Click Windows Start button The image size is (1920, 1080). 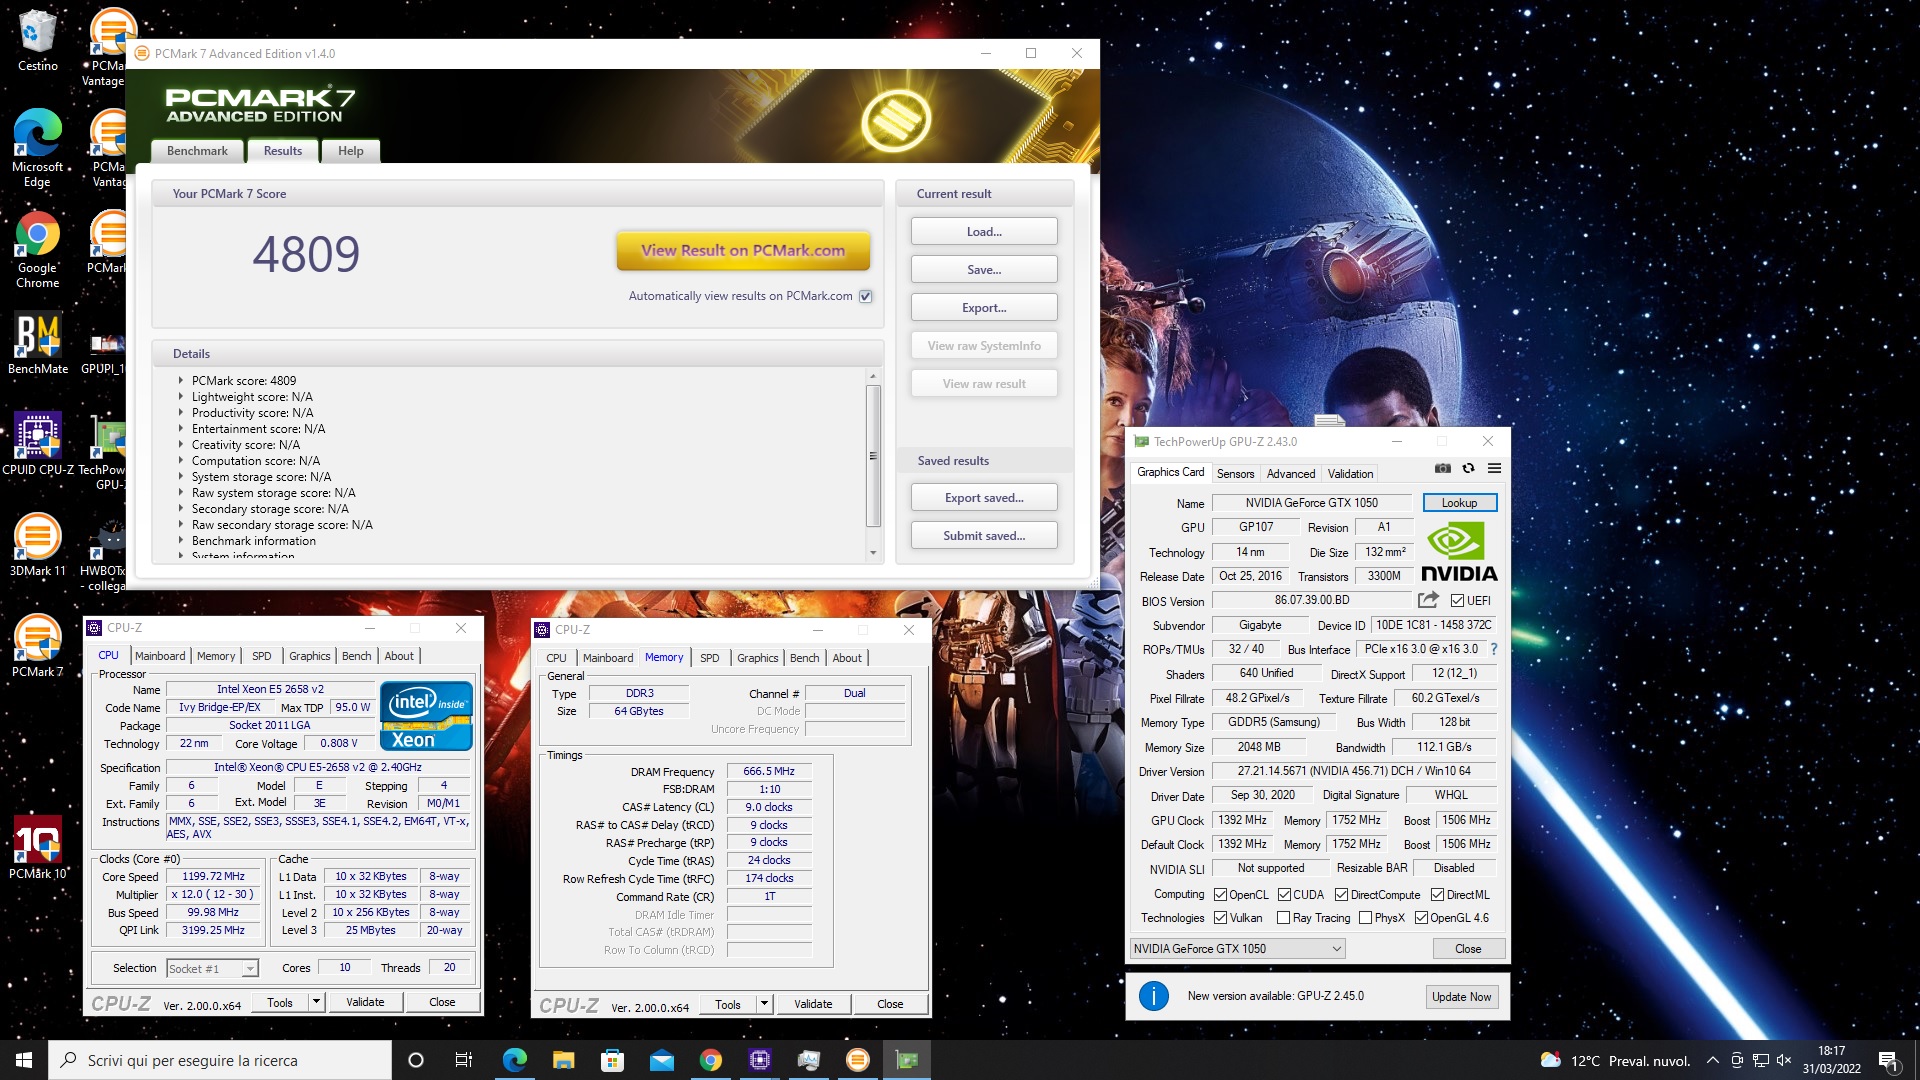tap(24, 1060)
